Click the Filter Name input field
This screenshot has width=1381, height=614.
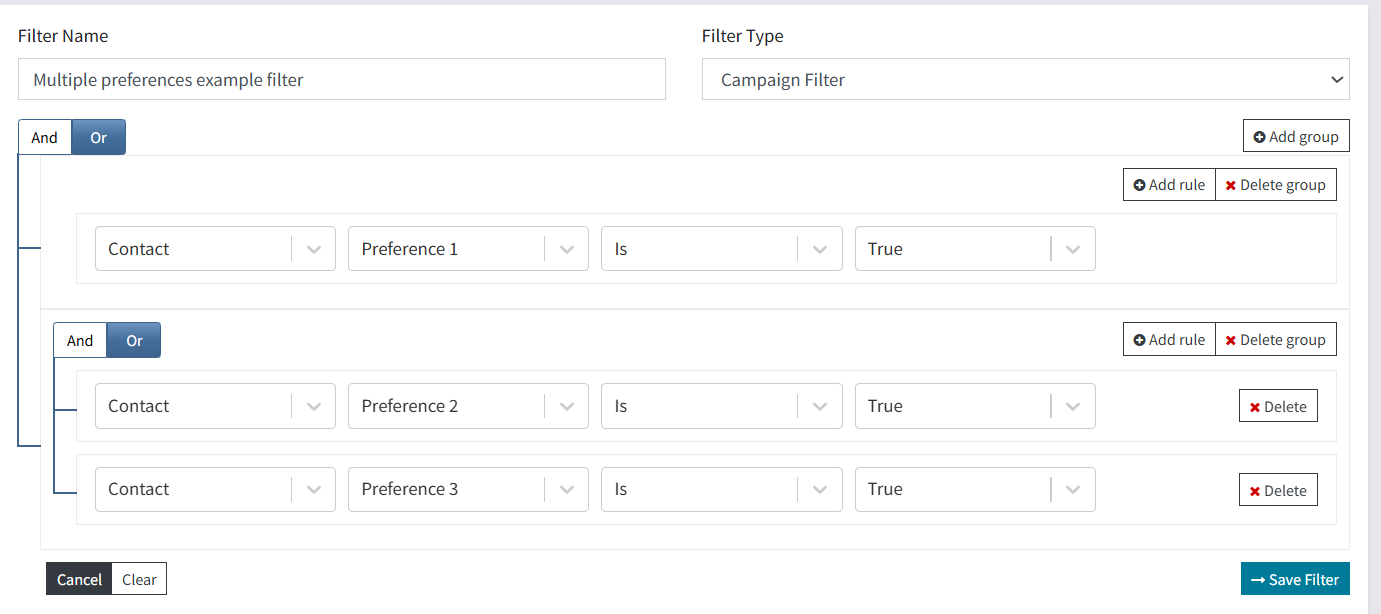[x=342, y=79]
